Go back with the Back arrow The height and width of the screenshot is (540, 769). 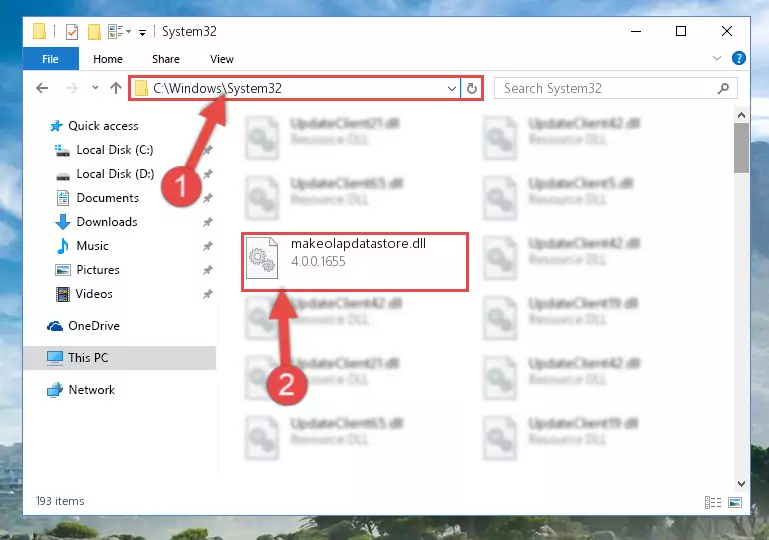[x=42, y=88]
